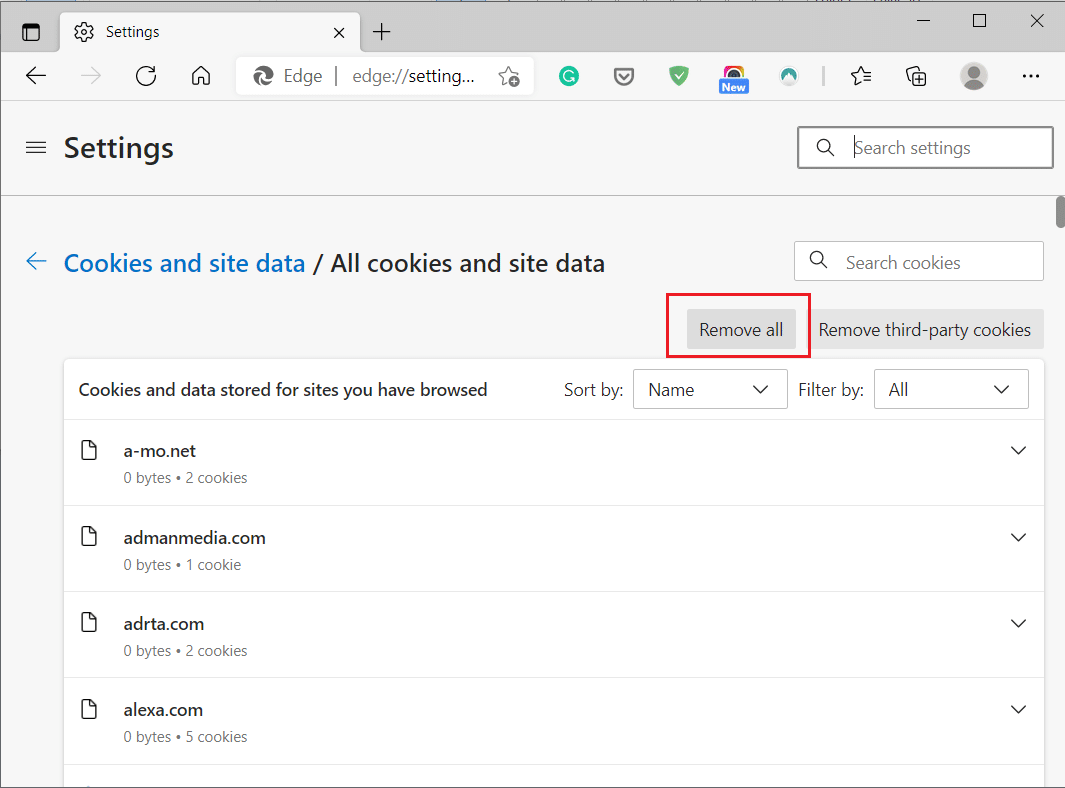Open the Filter by dropdown
Viewport: 1065px width, 788px height.
951,389
